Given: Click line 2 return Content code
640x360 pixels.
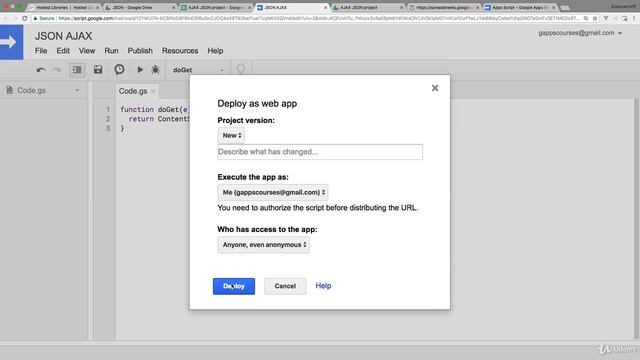Looking at the screenshot, I should tap(158, 119).
